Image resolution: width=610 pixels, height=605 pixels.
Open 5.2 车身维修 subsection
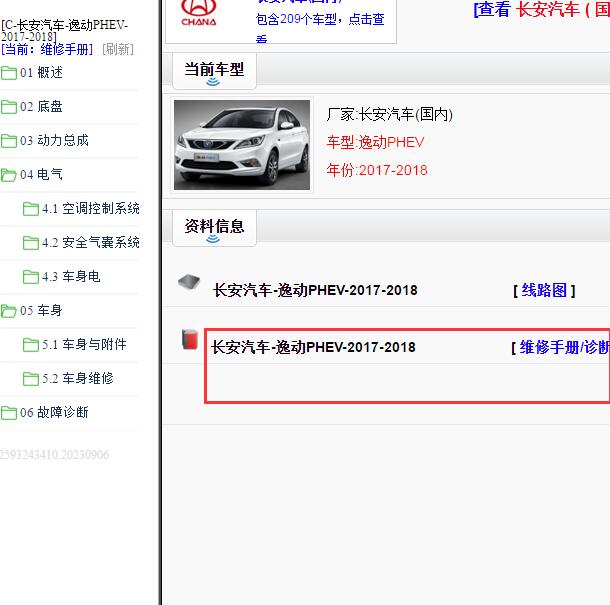pyautogui.click(x=78, y=378)
